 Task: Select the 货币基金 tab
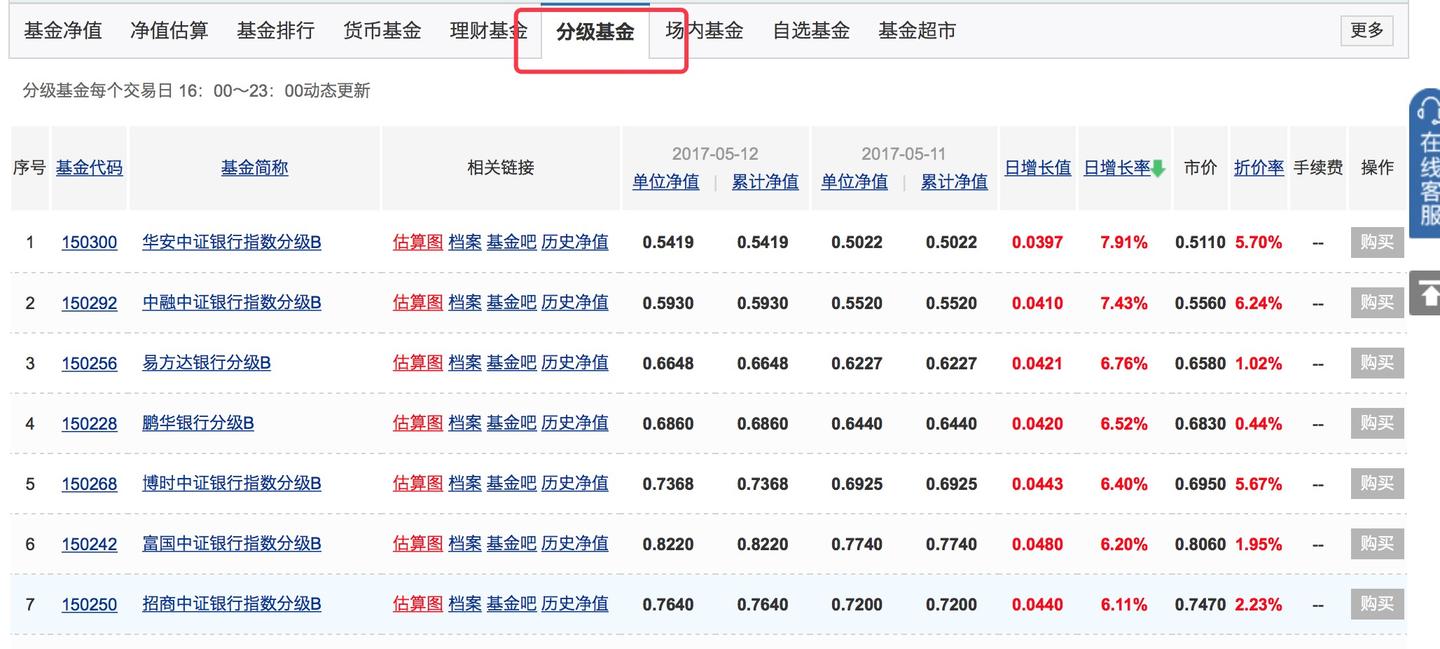pos(382,31)
